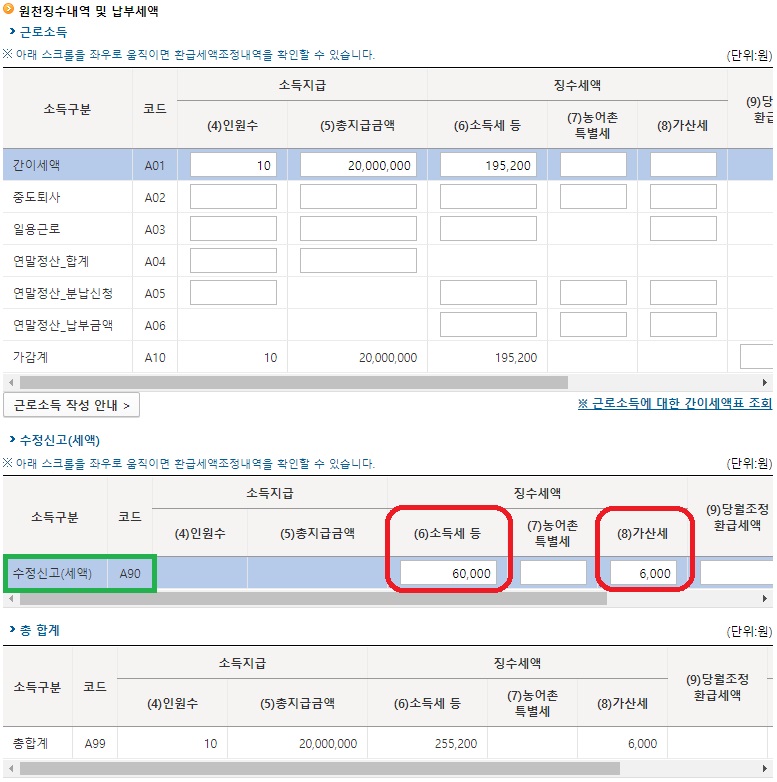Click the 수정신고(세액) section heading
This screenshot has height=782, width=777.
[59, 440]
